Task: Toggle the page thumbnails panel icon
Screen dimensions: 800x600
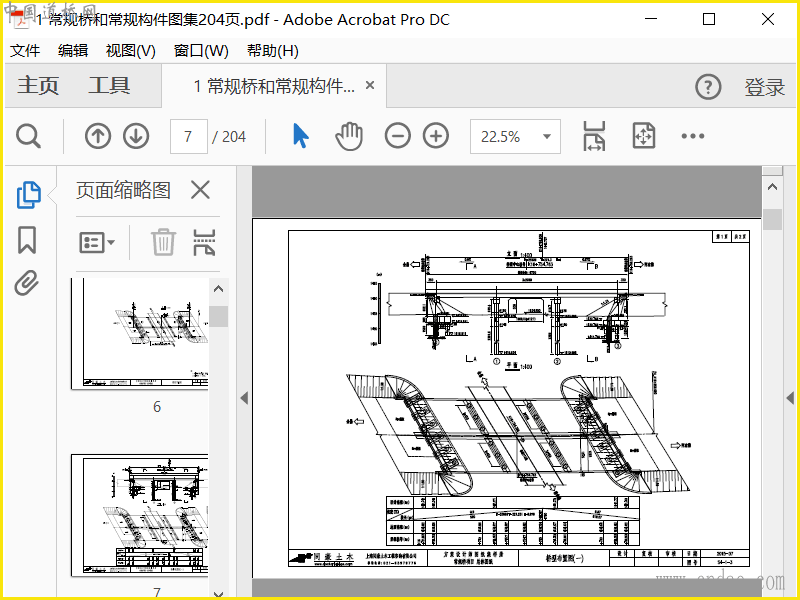Action: point(29,195)
